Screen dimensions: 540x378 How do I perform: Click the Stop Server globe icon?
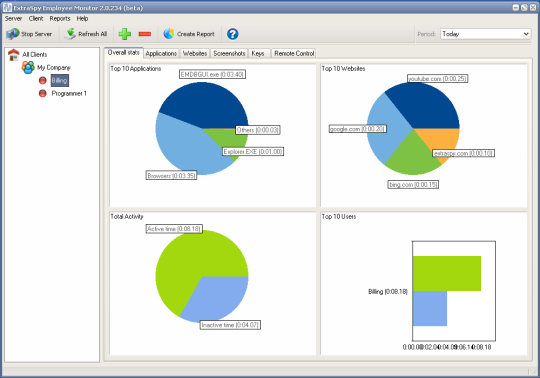pos(13,34)
